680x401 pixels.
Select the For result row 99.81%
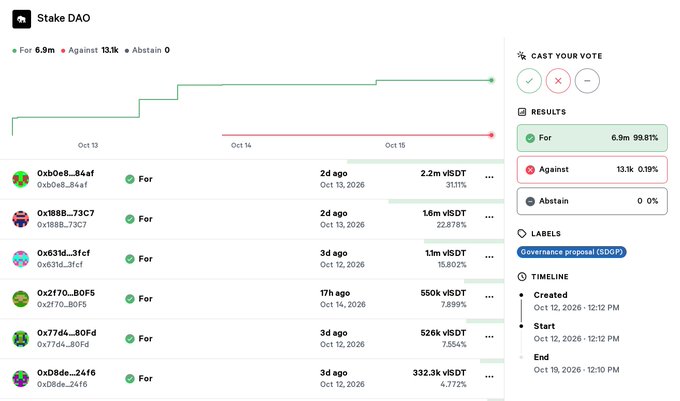pyautogui.click(x=592, y=138)
